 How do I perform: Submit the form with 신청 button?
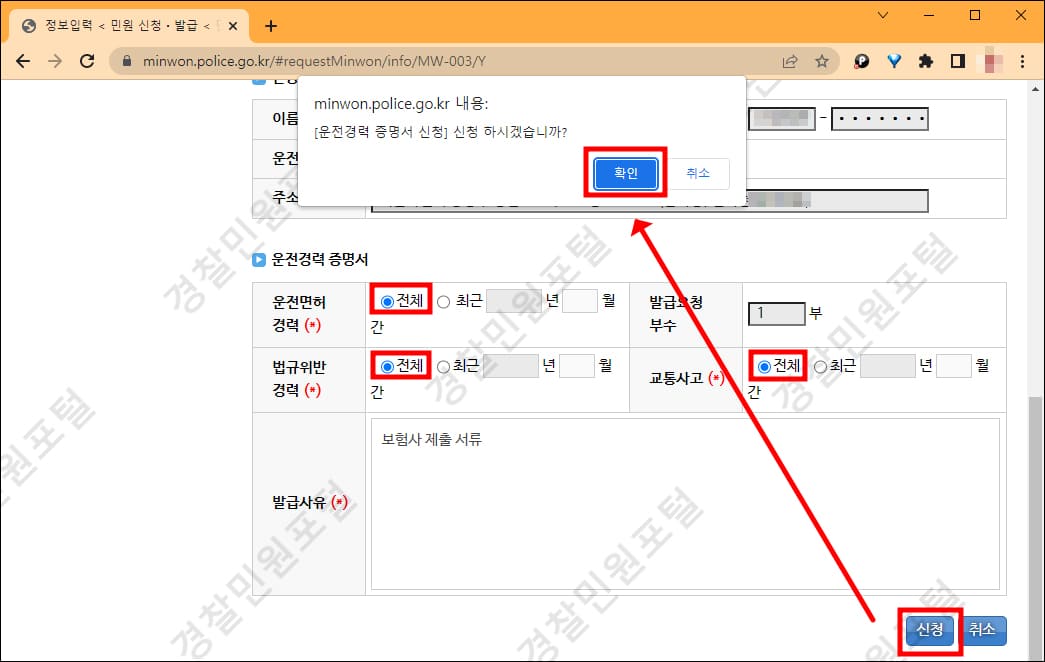click(930, 630)
